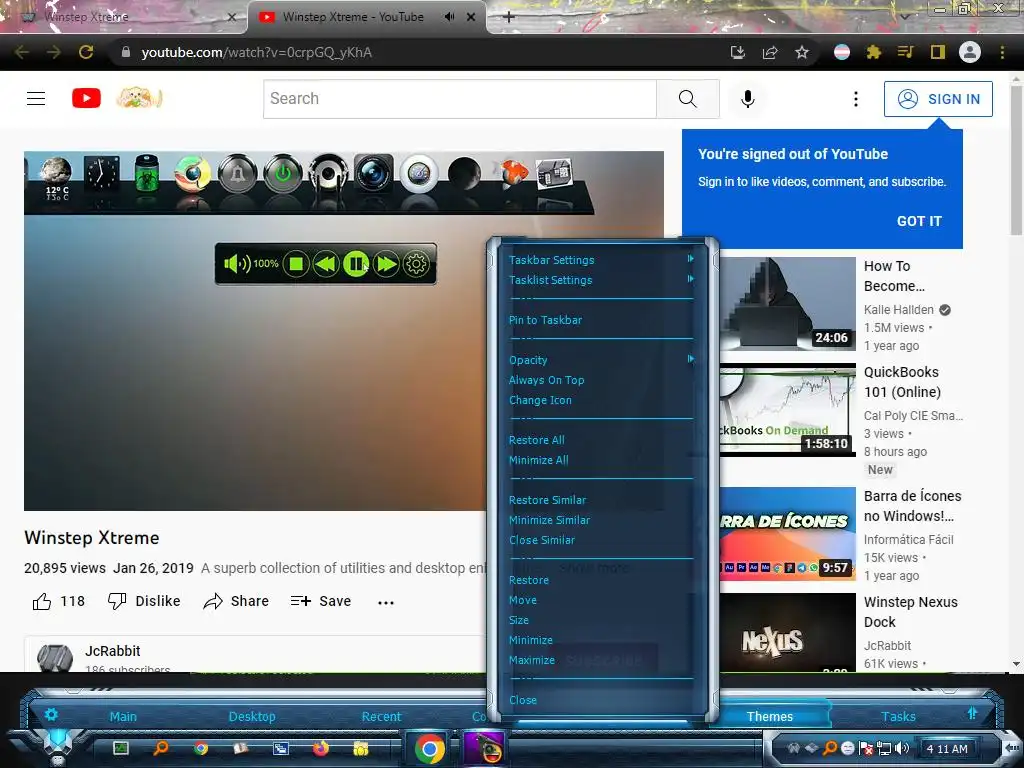Viewport: 1024px width, 768px height.
Task: Click the network monitor icon in system tray
Action: point(884,748)
